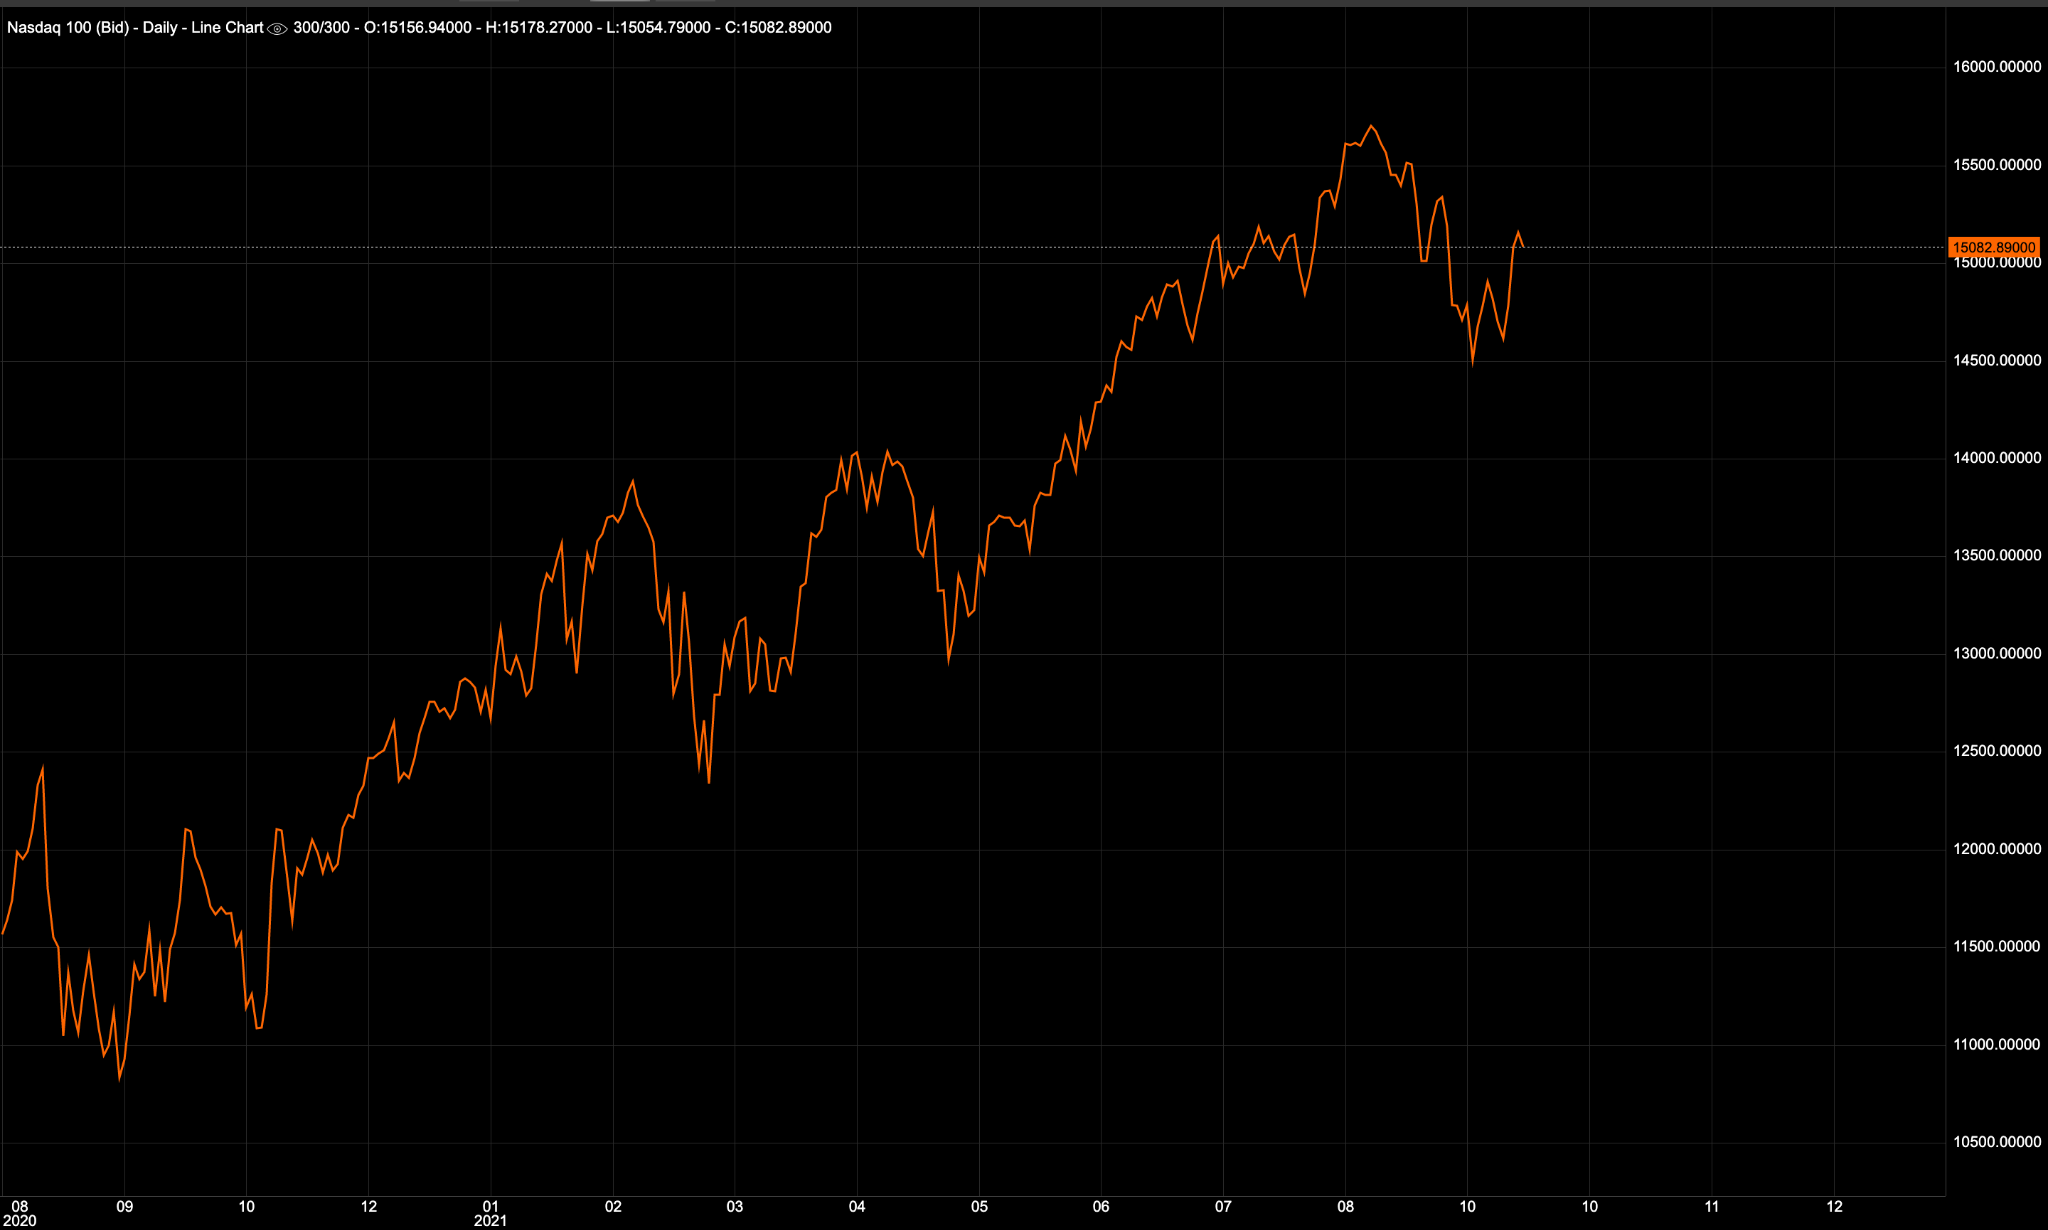Click the close price C:15082.89000 value

(x=778, y=27)
